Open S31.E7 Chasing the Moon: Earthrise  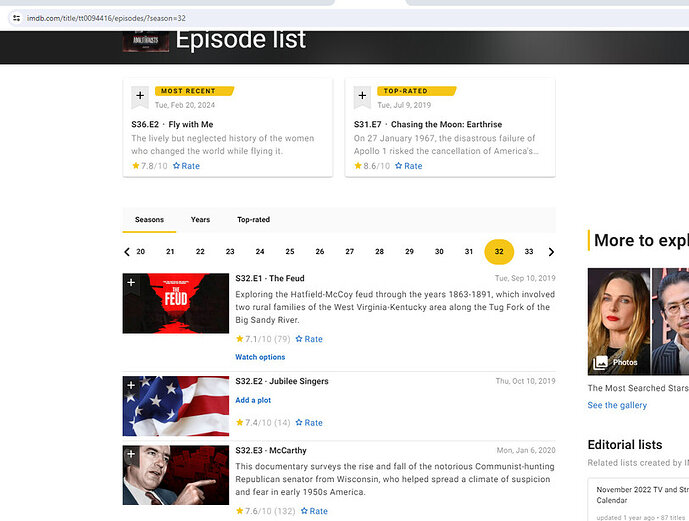[x=428, y=124]
